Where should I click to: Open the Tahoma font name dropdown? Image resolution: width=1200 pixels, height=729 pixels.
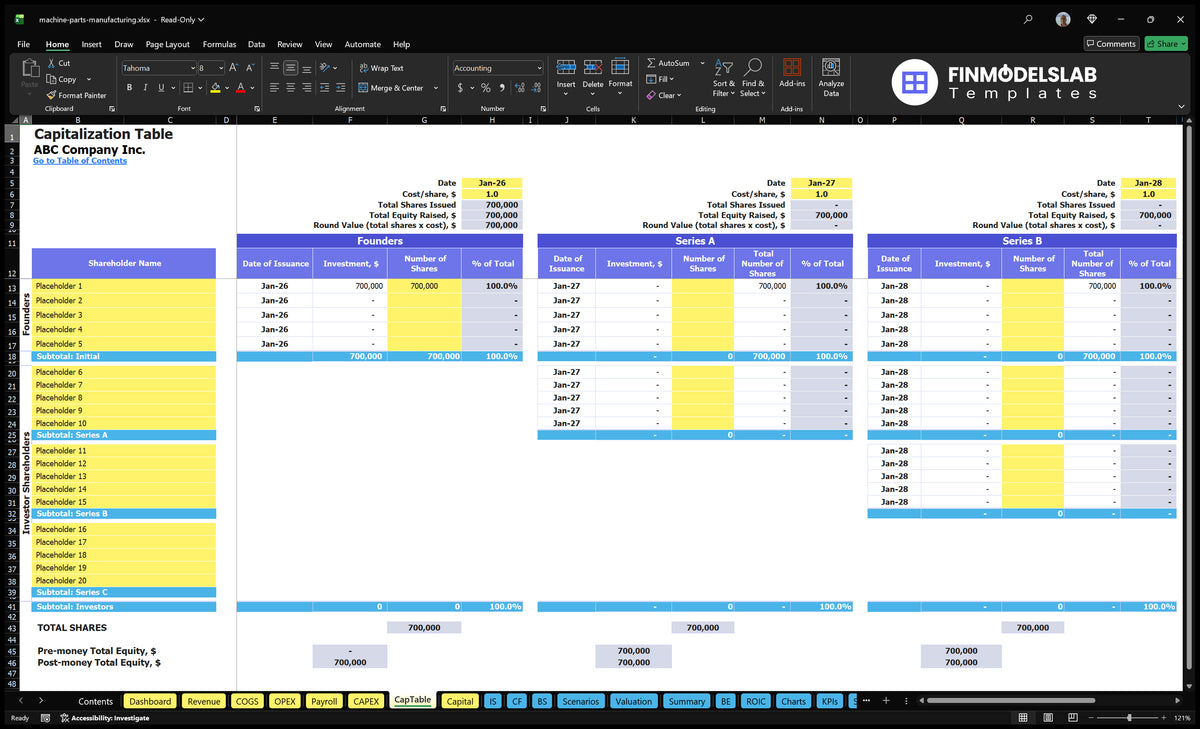pyautogui.click(x=192, y=68)
